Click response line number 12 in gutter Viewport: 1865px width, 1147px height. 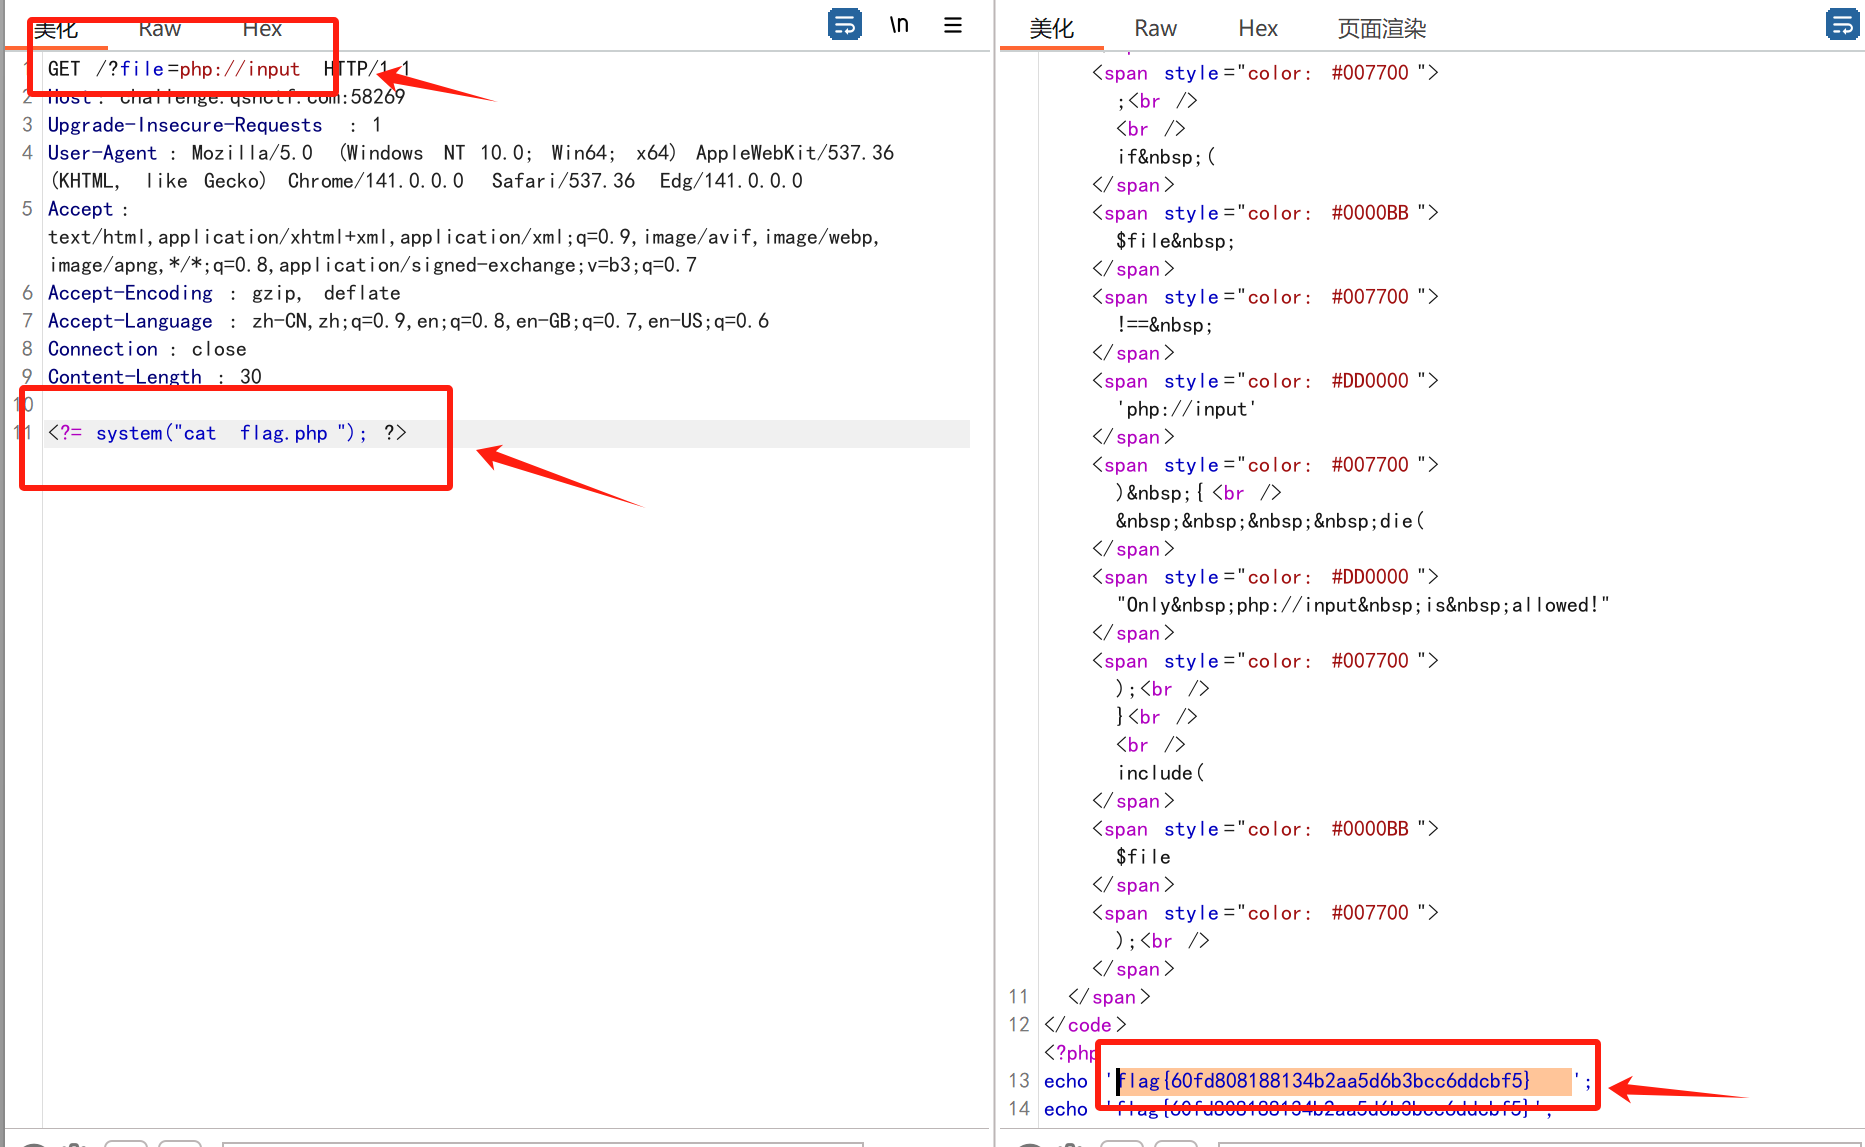[x=1019, y=1025]
